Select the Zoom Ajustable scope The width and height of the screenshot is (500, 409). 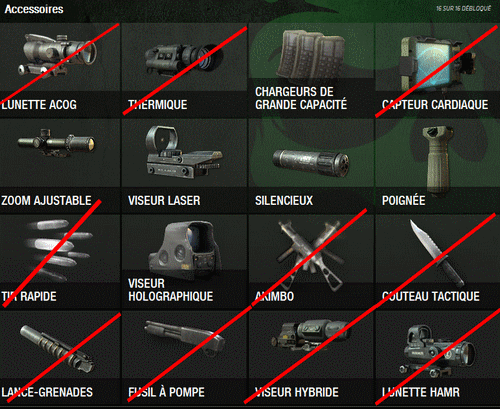[57, 143]
